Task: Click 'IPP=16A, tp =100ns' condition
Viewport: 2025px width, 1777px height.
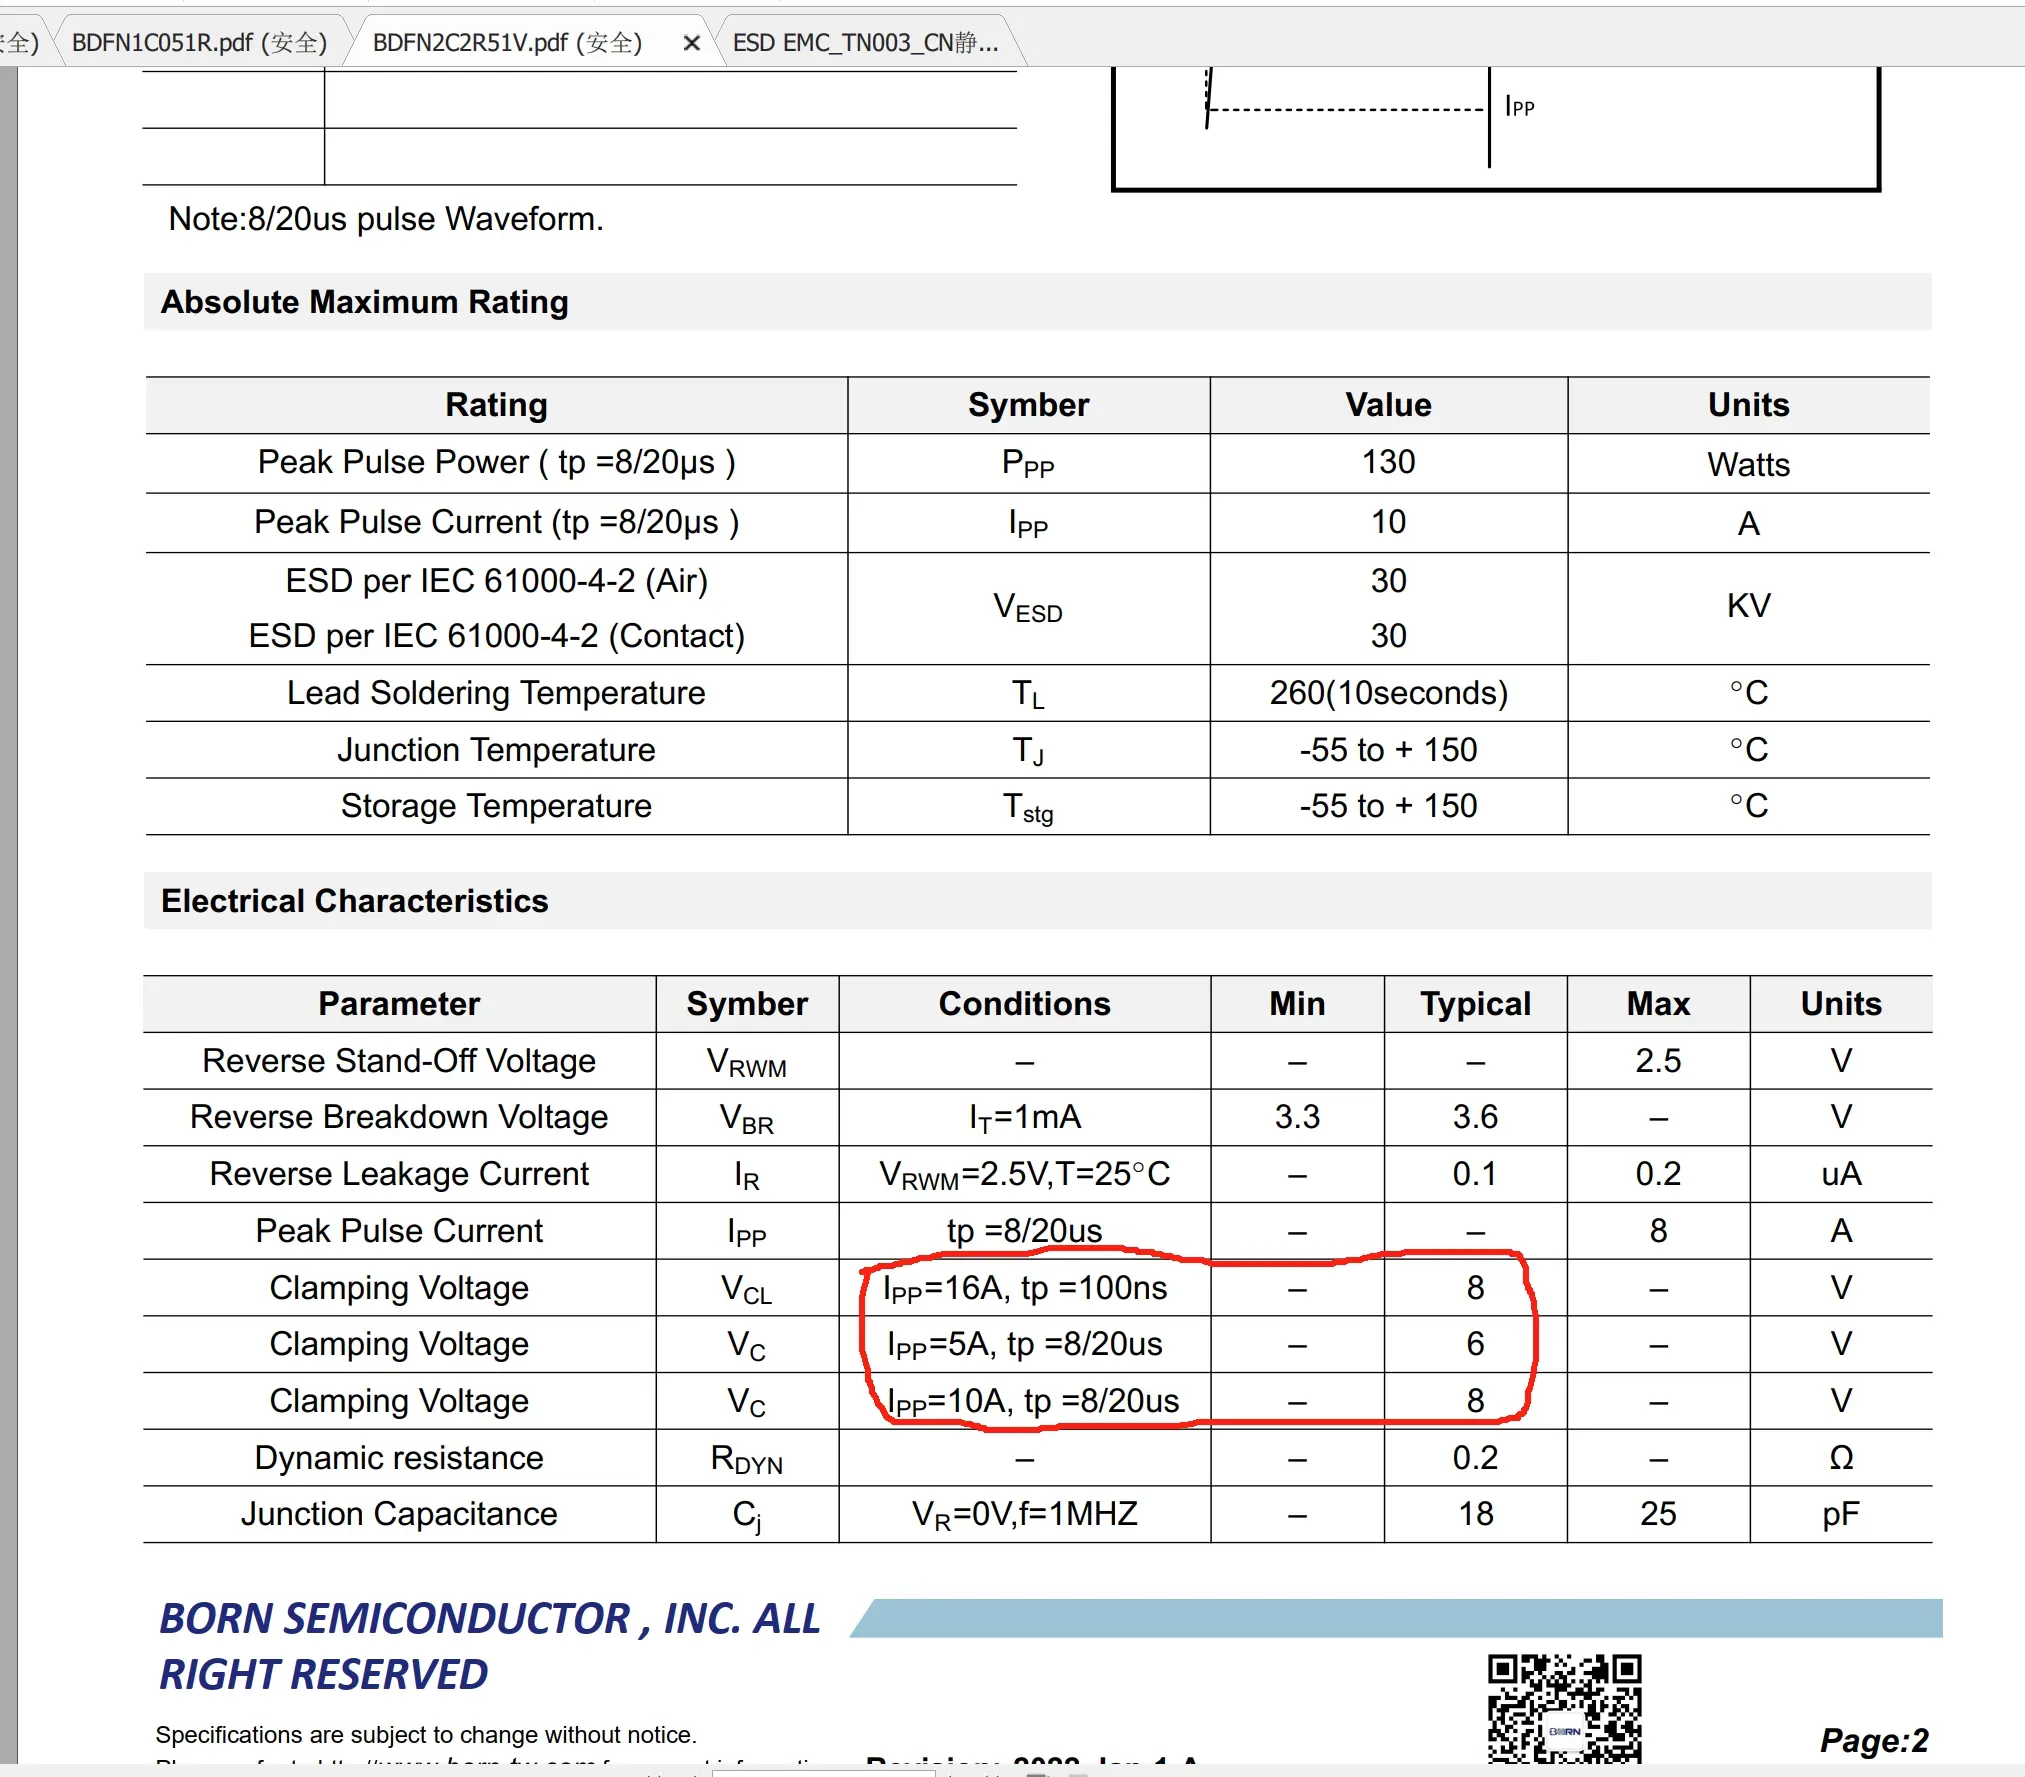Action: pyautogui.click(x=1025, y=1289)
